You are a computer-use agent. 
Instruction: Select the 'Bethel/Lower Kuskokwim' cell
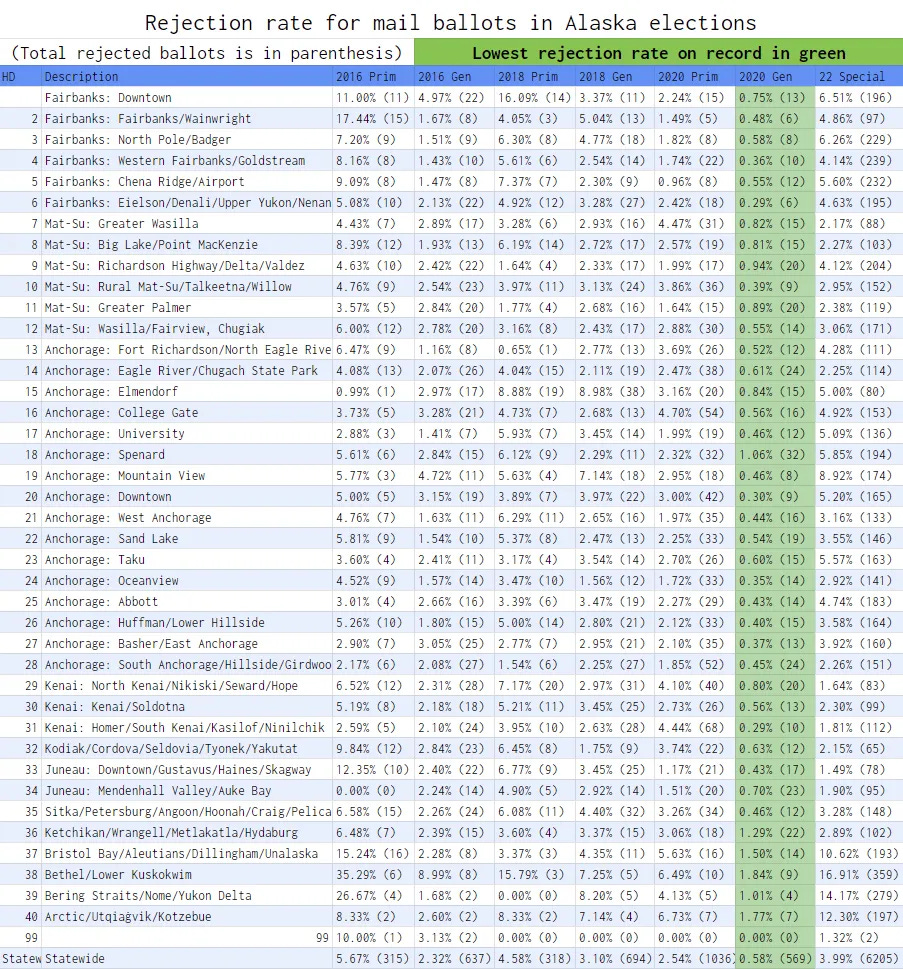click(x=187, y=875)
